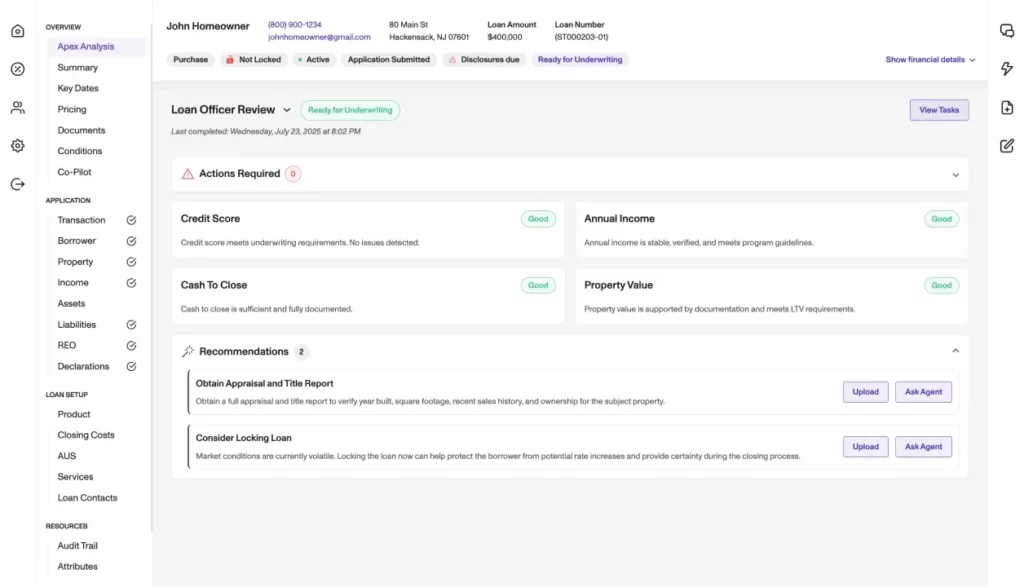Screen dimensions: 1024x587
Task: Click Ask Agent for Consider Locking Loan
Action: [x=923, y=447]
